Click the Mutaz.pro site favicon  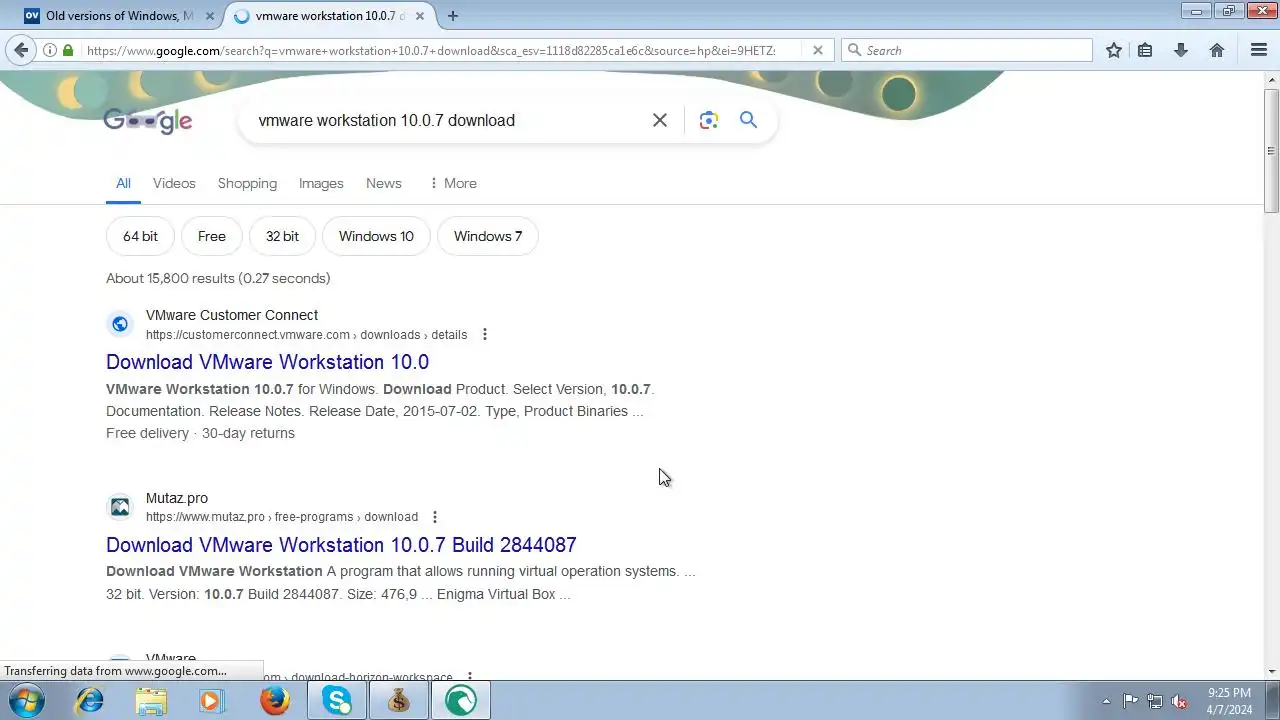coord(120,507)
